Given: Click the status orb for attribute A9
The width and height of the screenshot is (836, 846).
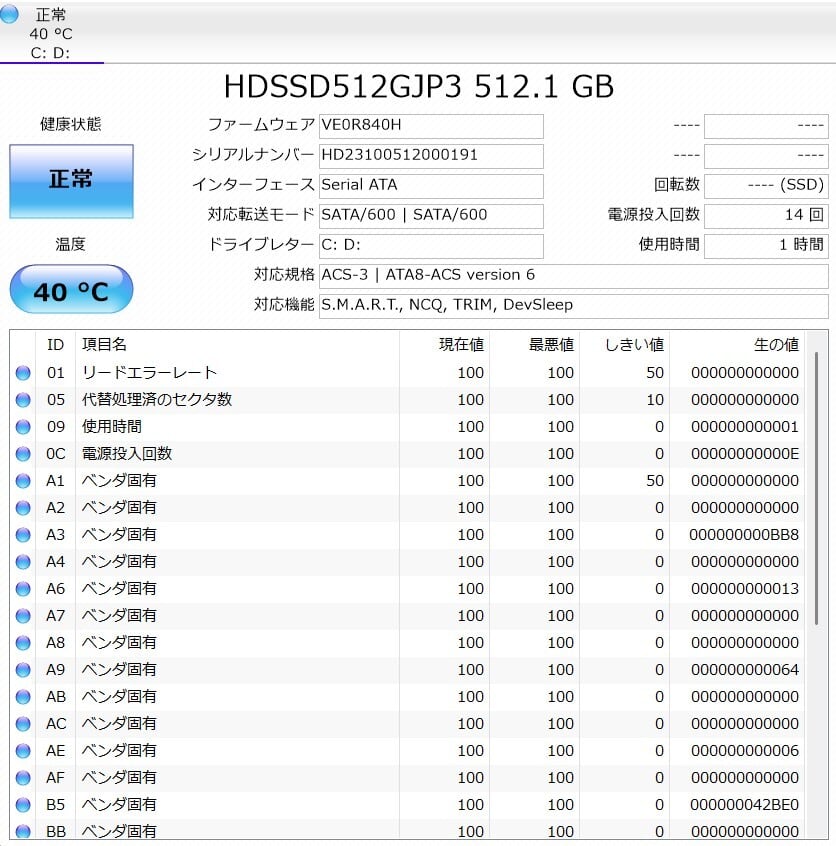Looking at the screenshot, I should click(23, 670).
